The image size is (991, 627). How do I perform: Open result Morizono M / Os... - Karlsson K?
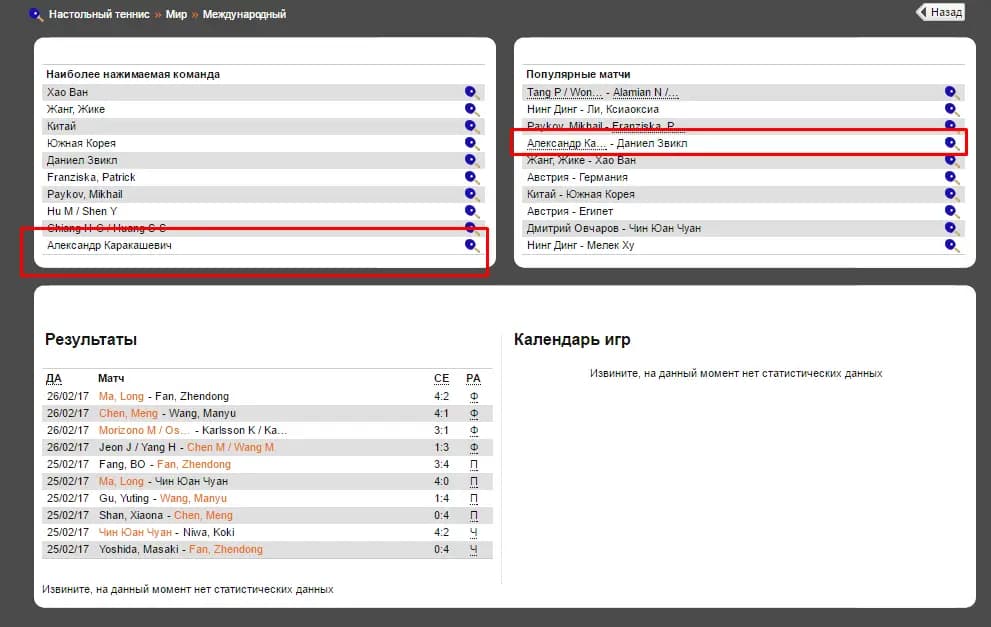193,430
